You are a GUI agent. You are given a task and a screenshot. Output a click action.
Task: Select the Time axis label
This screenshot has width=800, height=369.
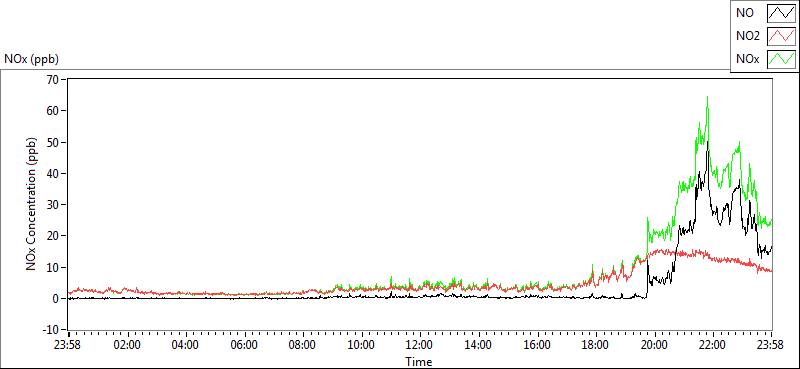(419, 362)
